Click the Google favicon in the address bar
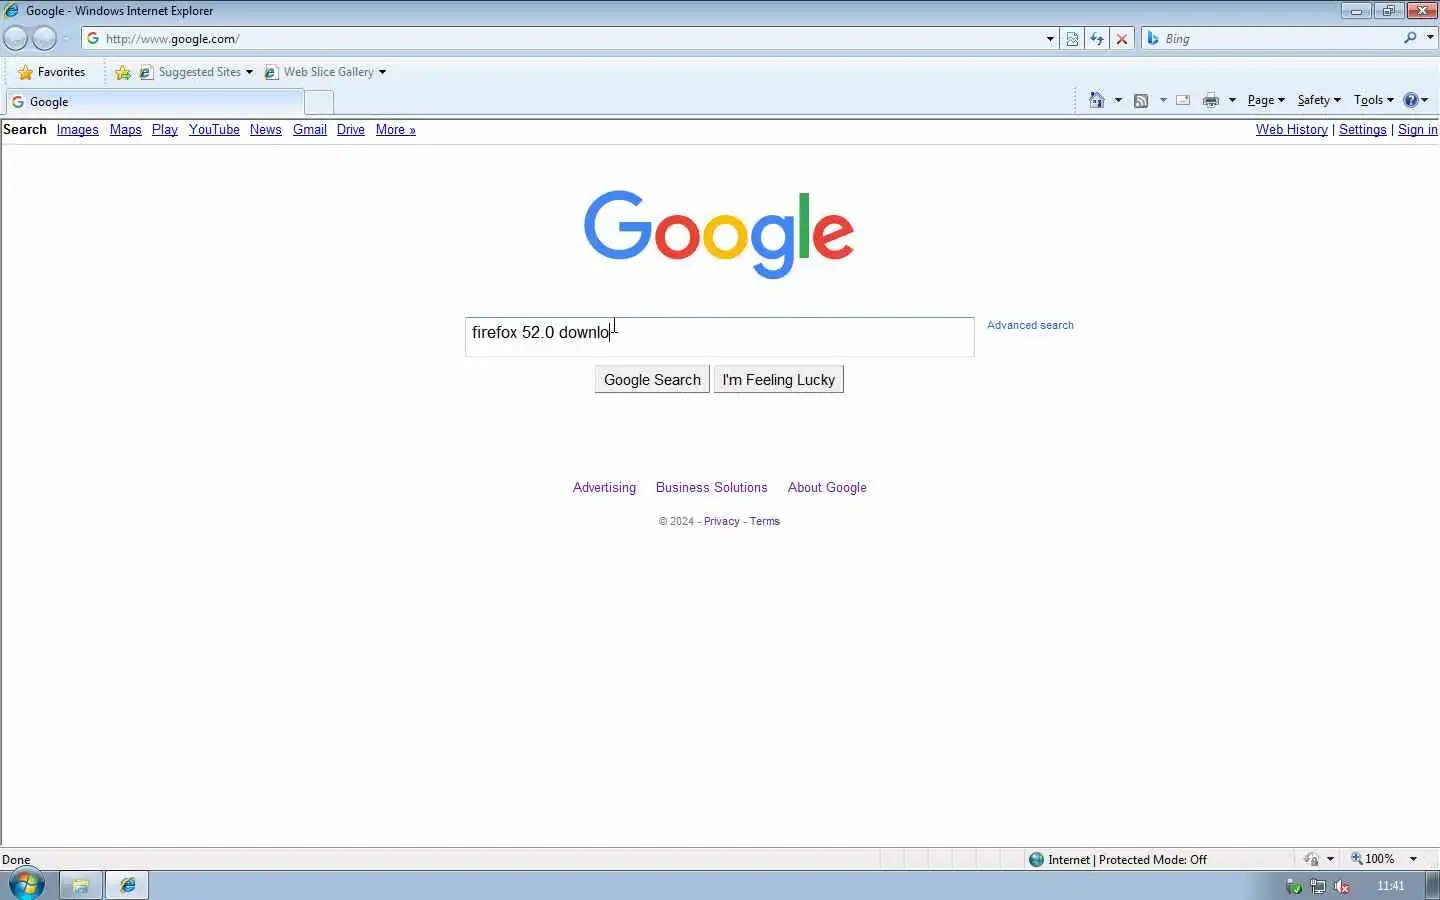This screenshot has height=900, width=1440. coord(93,39)
